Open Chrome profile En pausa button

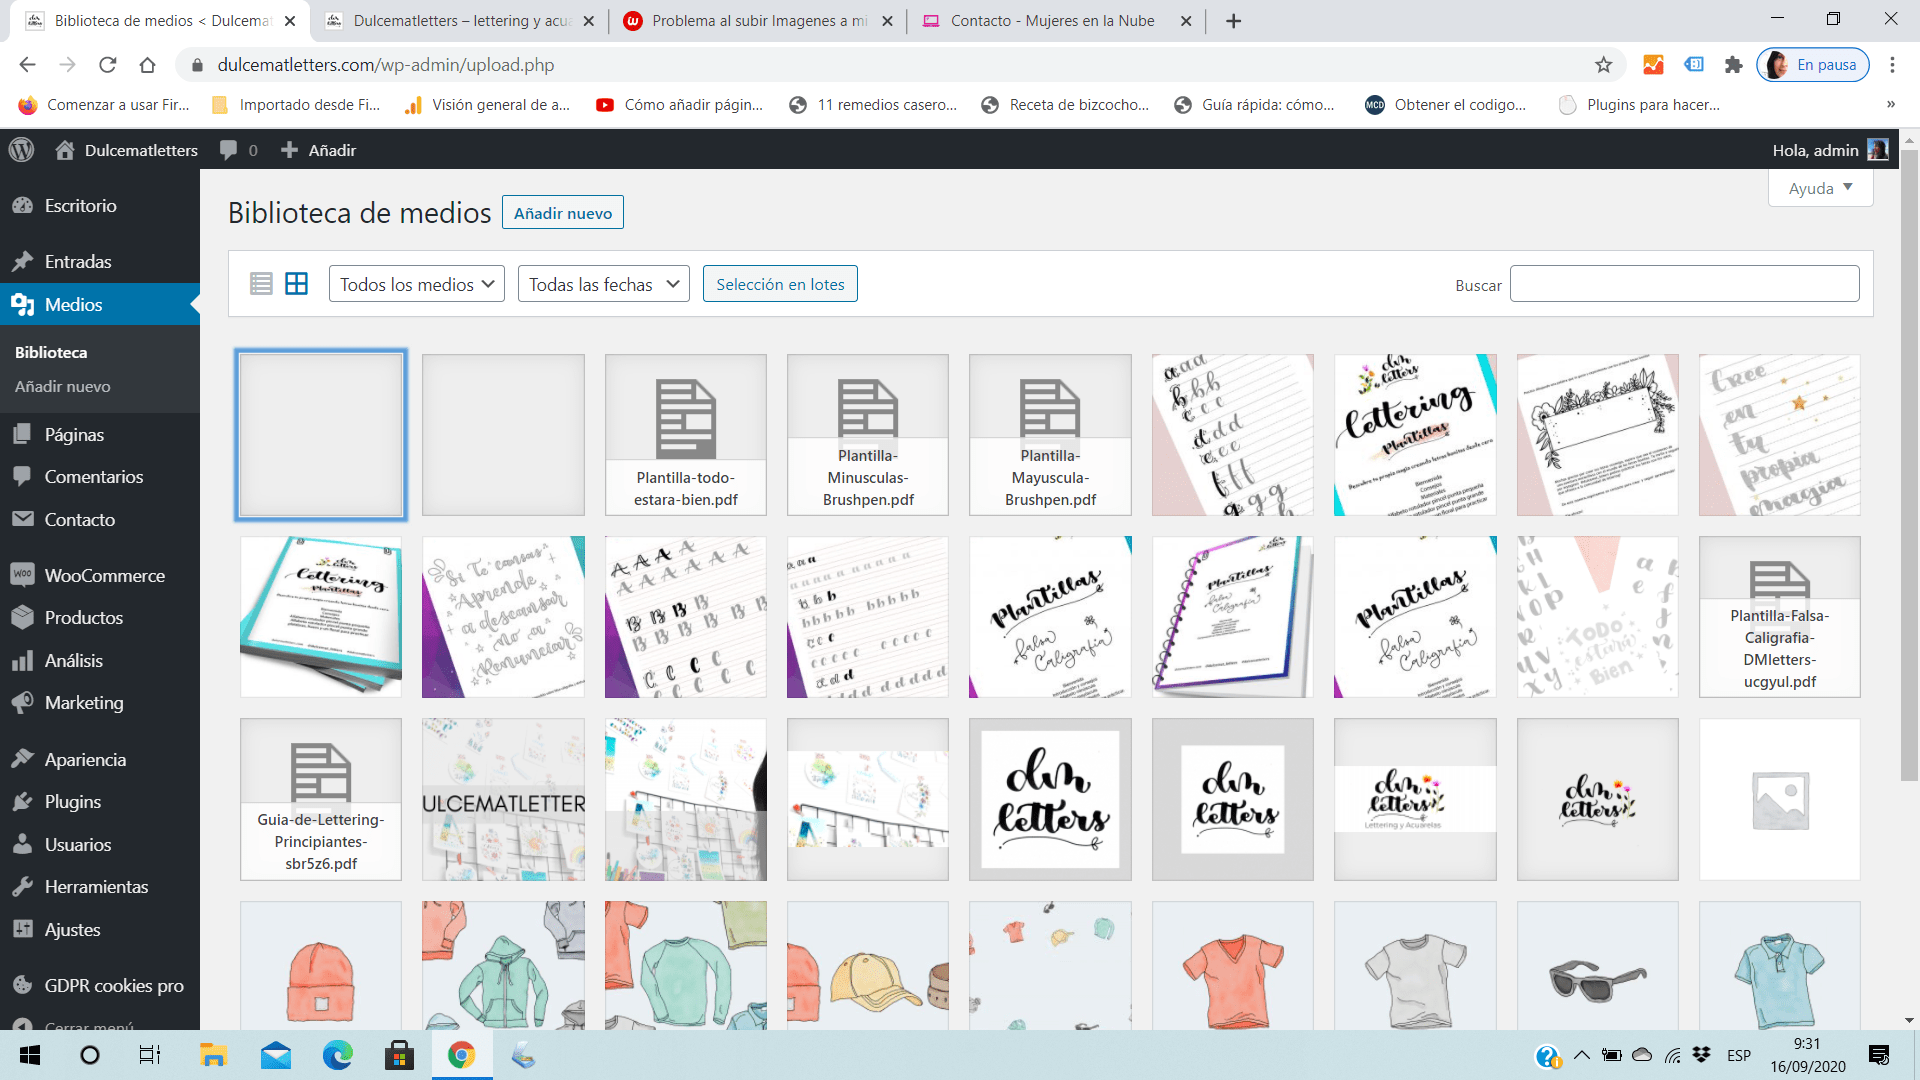(1813, 65)
